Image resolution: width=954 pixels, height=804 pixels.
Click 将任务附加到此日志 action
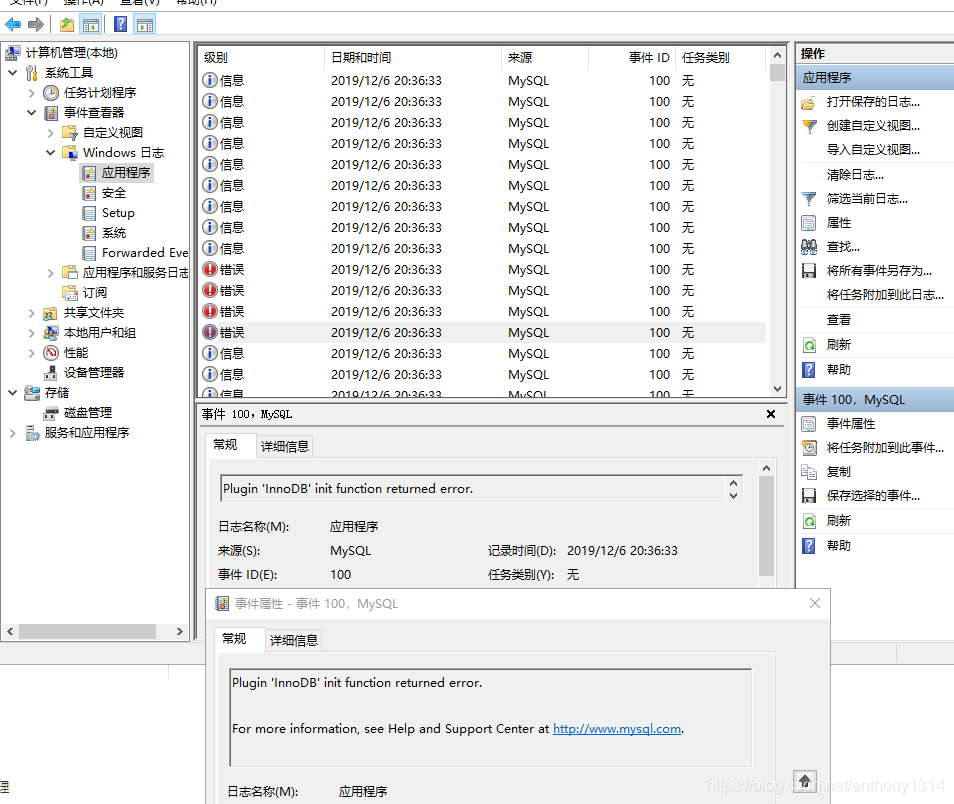pos(885,295)
